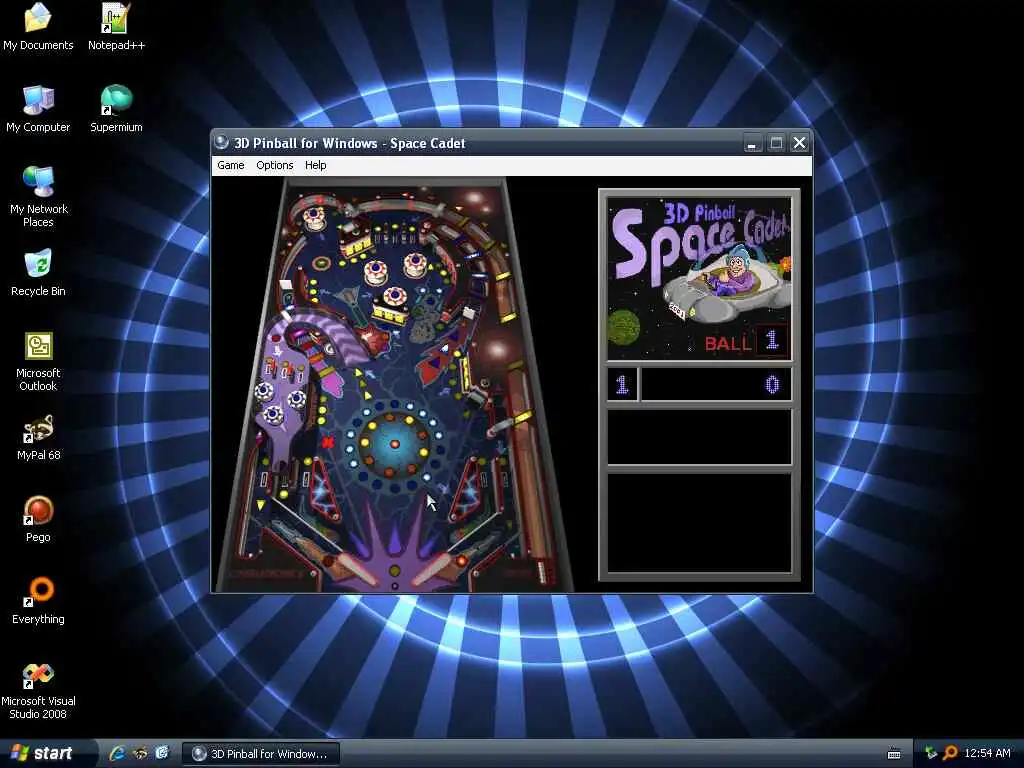Click the BALL 1 counter
The height and width of the screenshot is (768, 1024).
[x=746, y=341]
